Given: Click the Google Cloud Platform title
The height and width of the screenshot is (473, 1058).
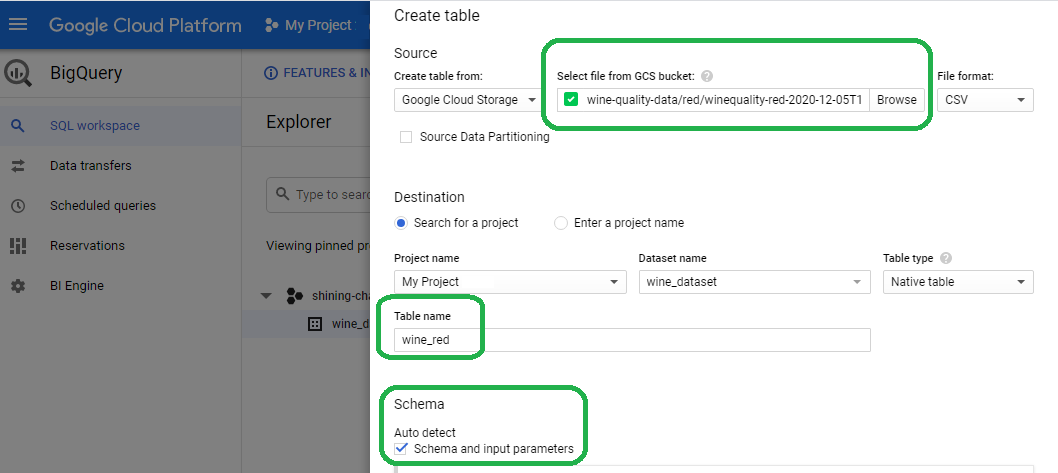Looking at the screenshot, I should coord(145,25).
